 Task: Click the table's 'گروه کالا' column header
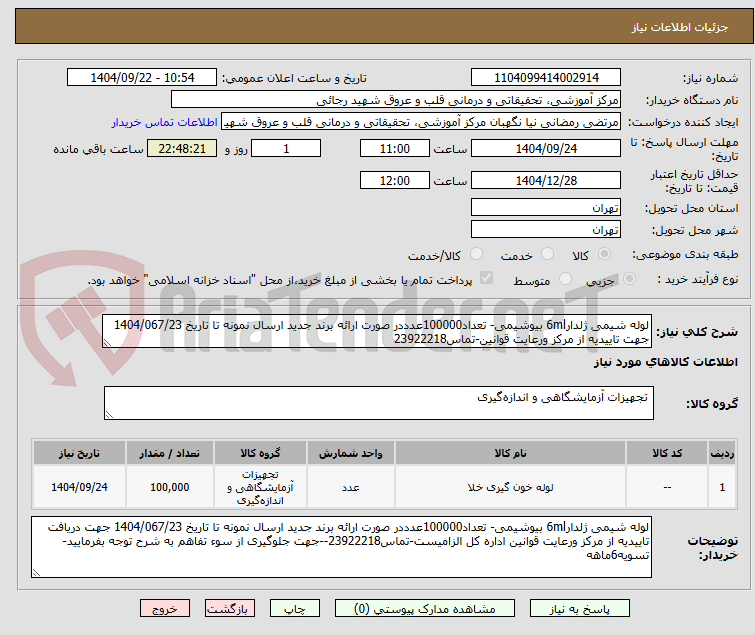[260, 453]
